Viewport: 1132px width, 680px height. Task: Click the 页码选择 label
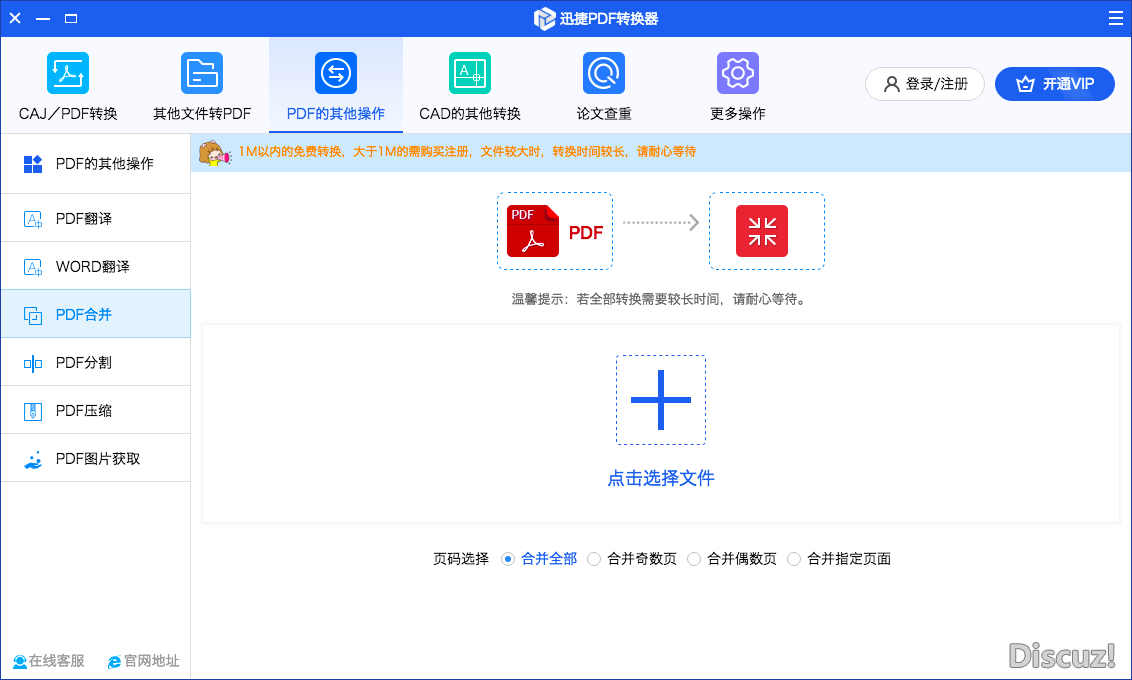pos(461,559)
